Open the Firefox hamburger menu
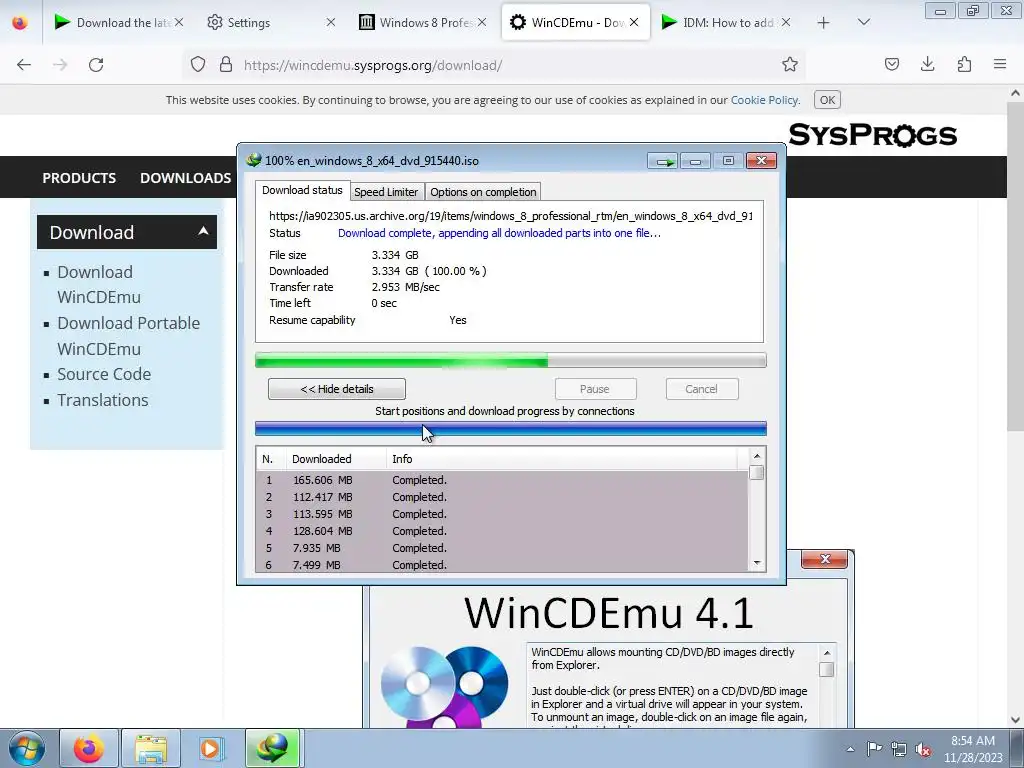Viewport: 1024px width, 768px height. click(1000, 65)
